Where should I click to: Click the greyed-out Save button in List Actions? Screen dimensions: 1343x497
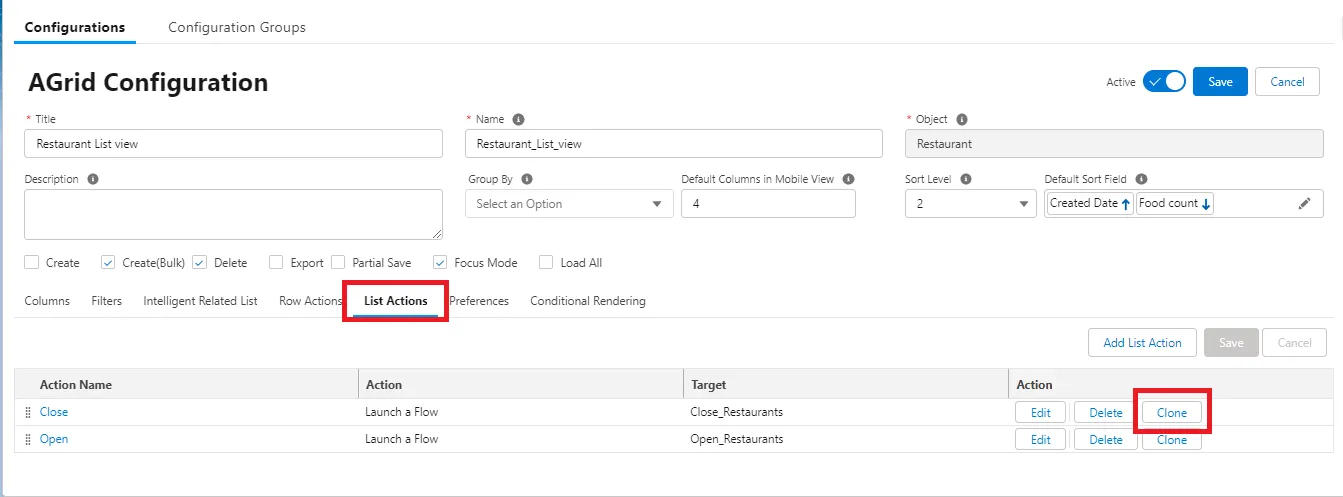click(x=1231, y=343)
